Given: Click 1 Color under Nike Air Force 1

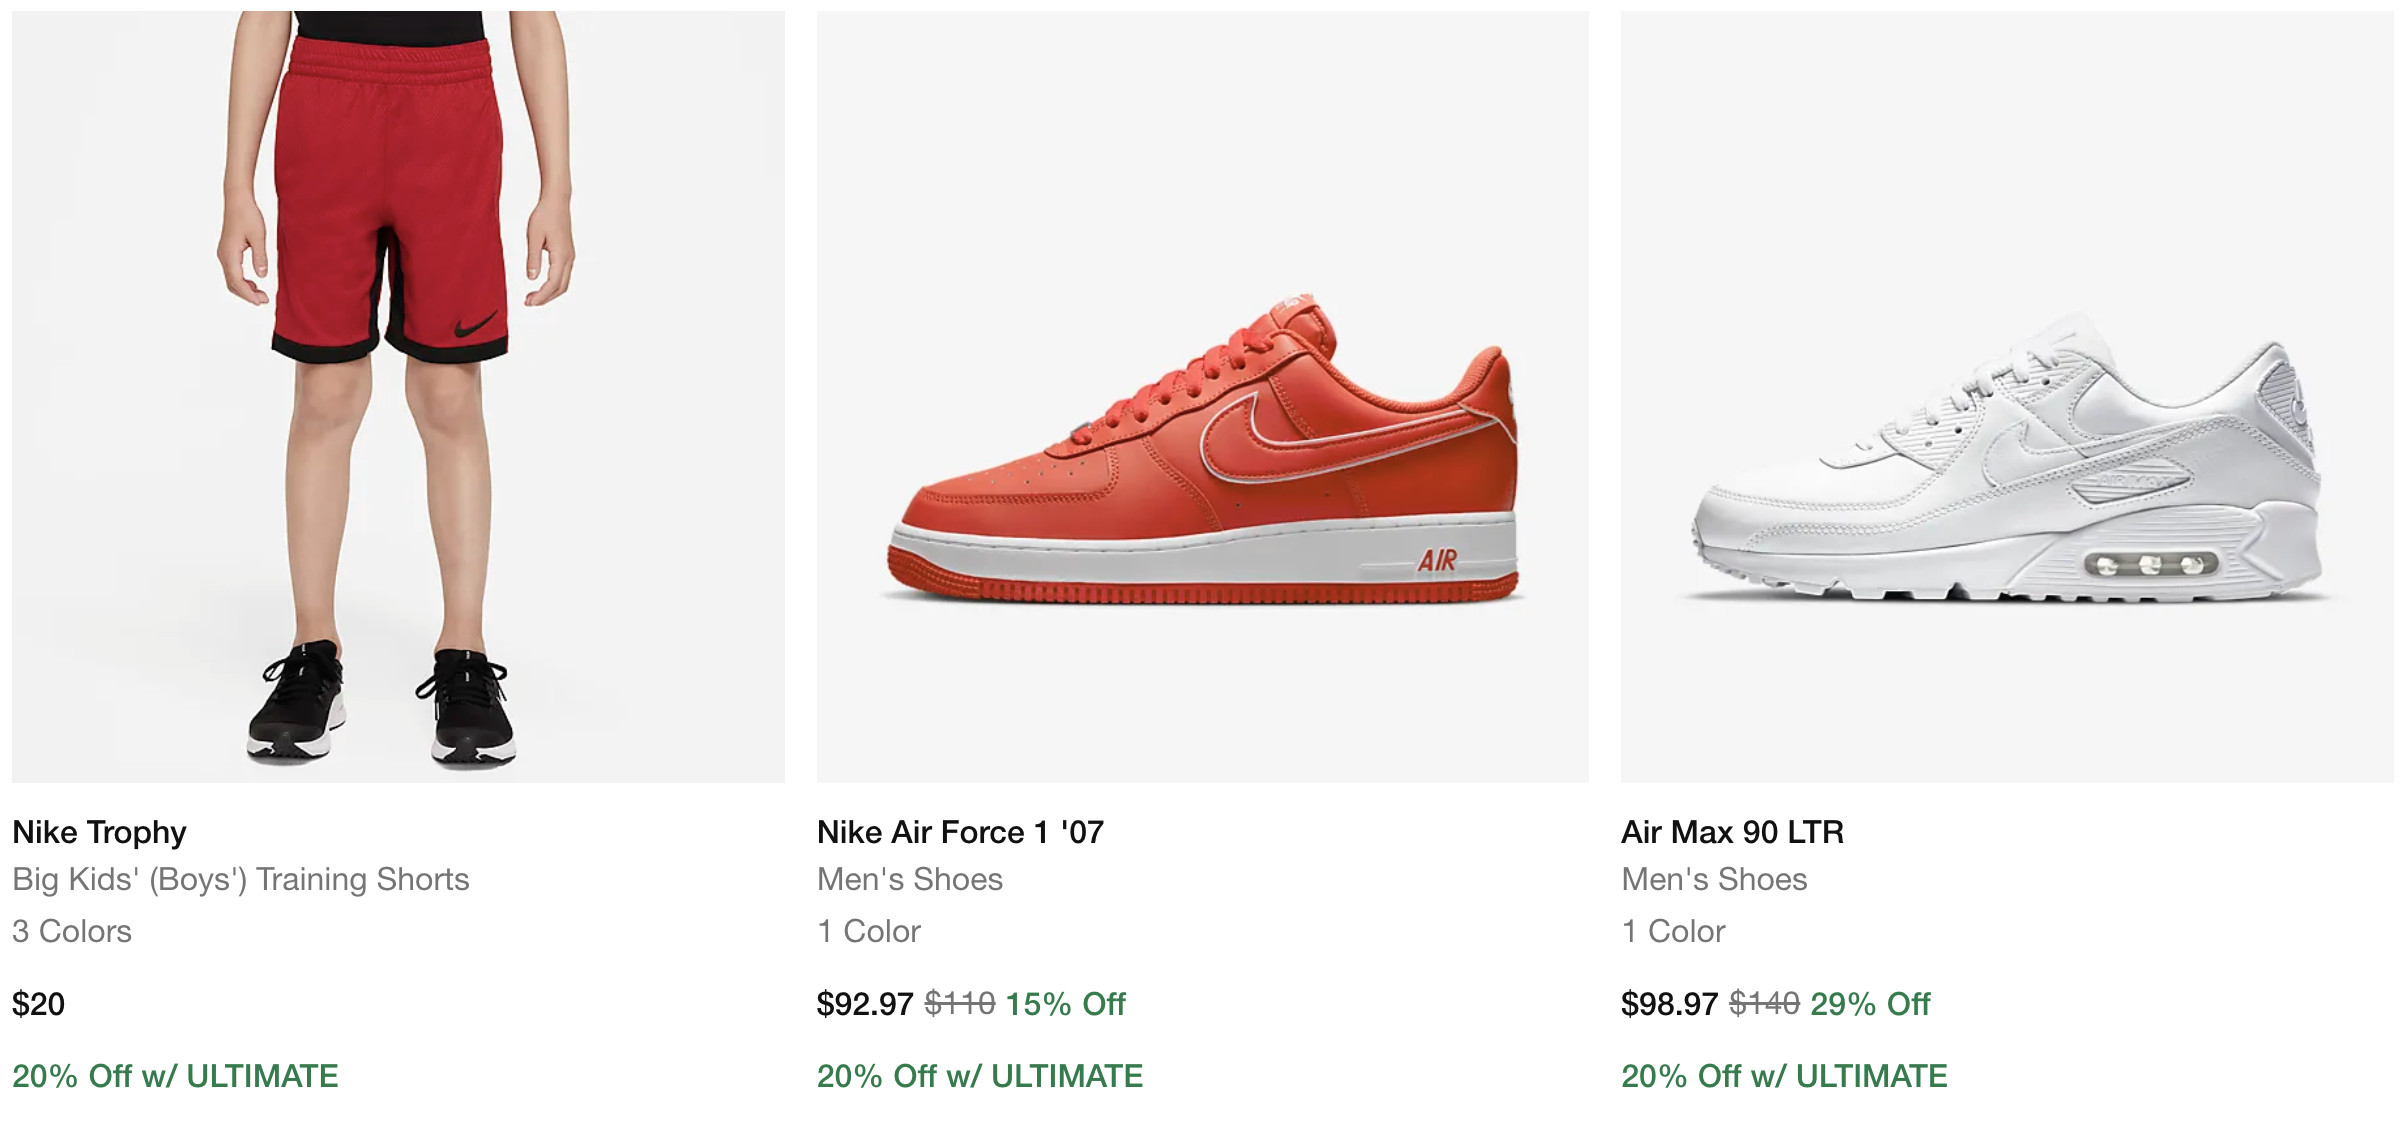Looking at the screenshot, I should coord(868,931).
